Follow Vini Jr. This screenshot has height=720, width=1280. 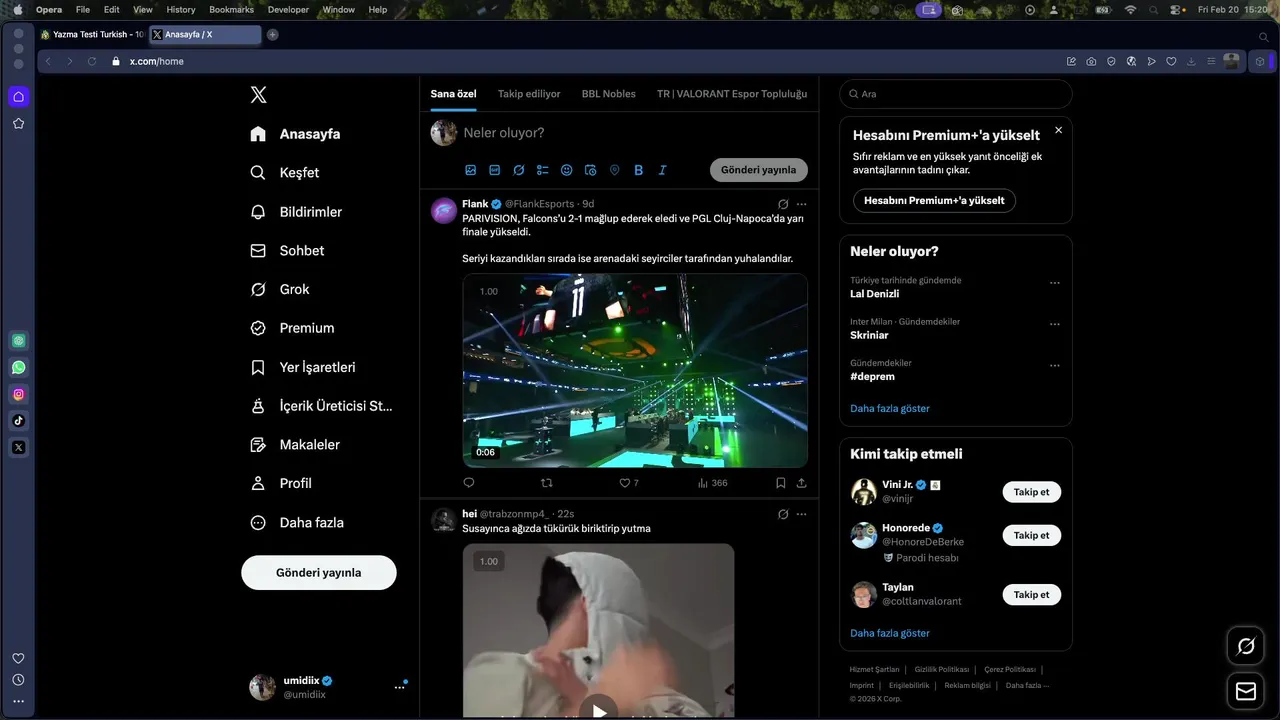pyautogui.click(x=1032, y=492)
